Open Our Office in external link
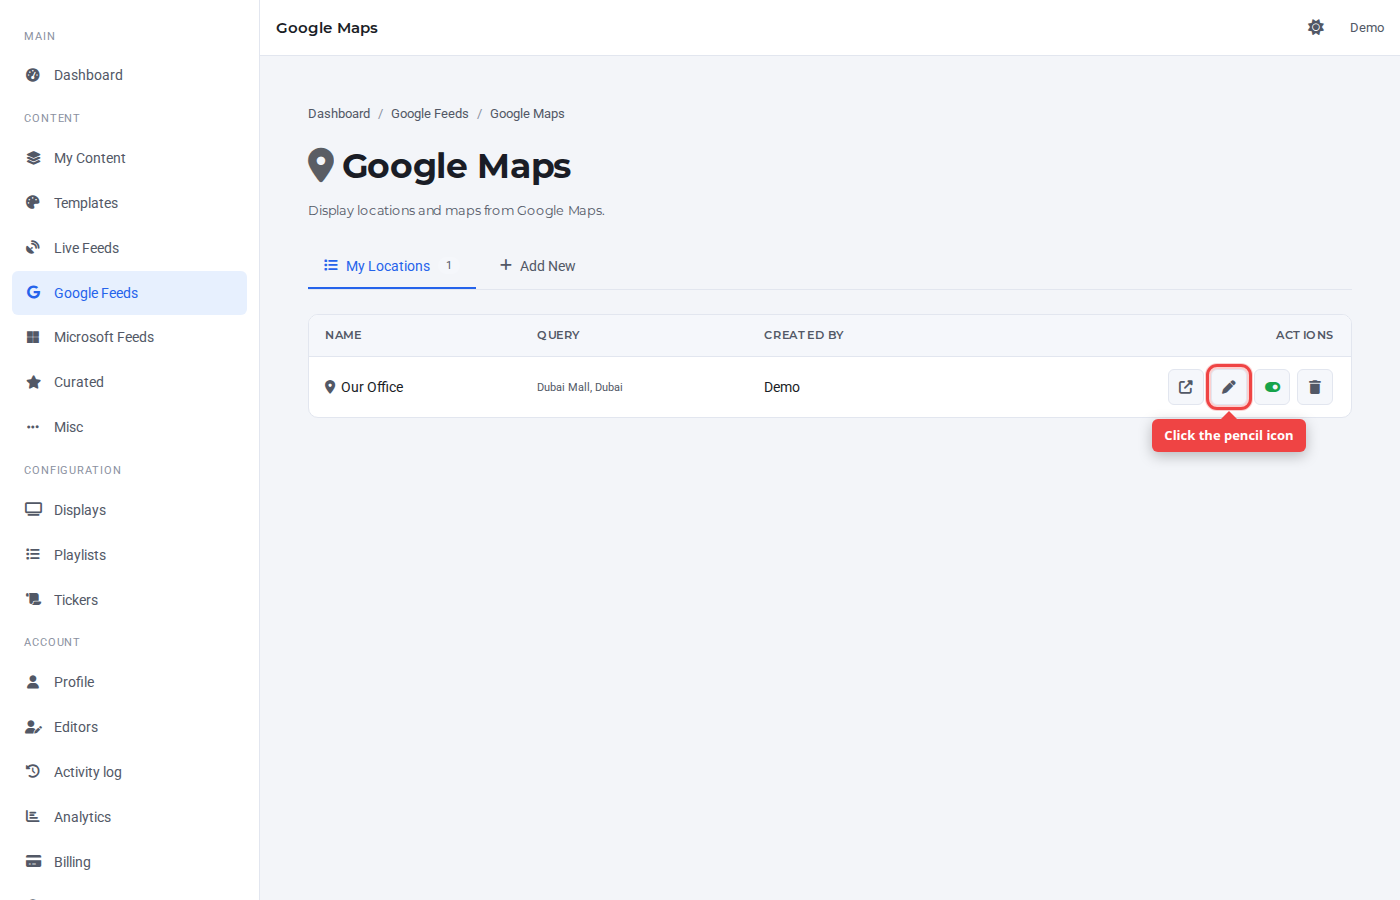Screen dimensions: 1400x900 point(1186,387)
